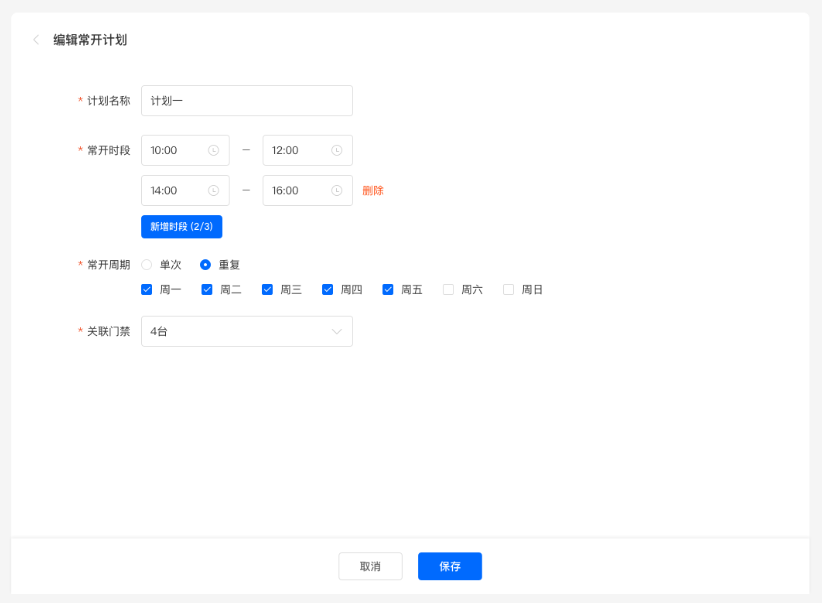Viewport: 822px width, 603px height.
Task: Add a period with 新增时段 (2/3)
Action: [181, 227]
